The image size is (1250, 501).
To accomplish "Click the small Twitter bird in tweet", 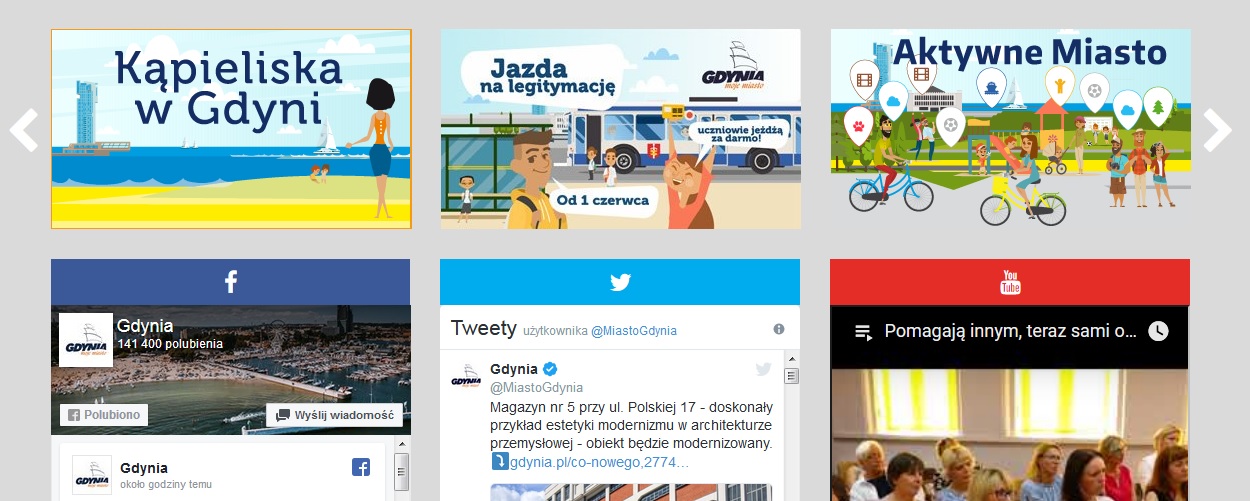I will coord(763,369).
